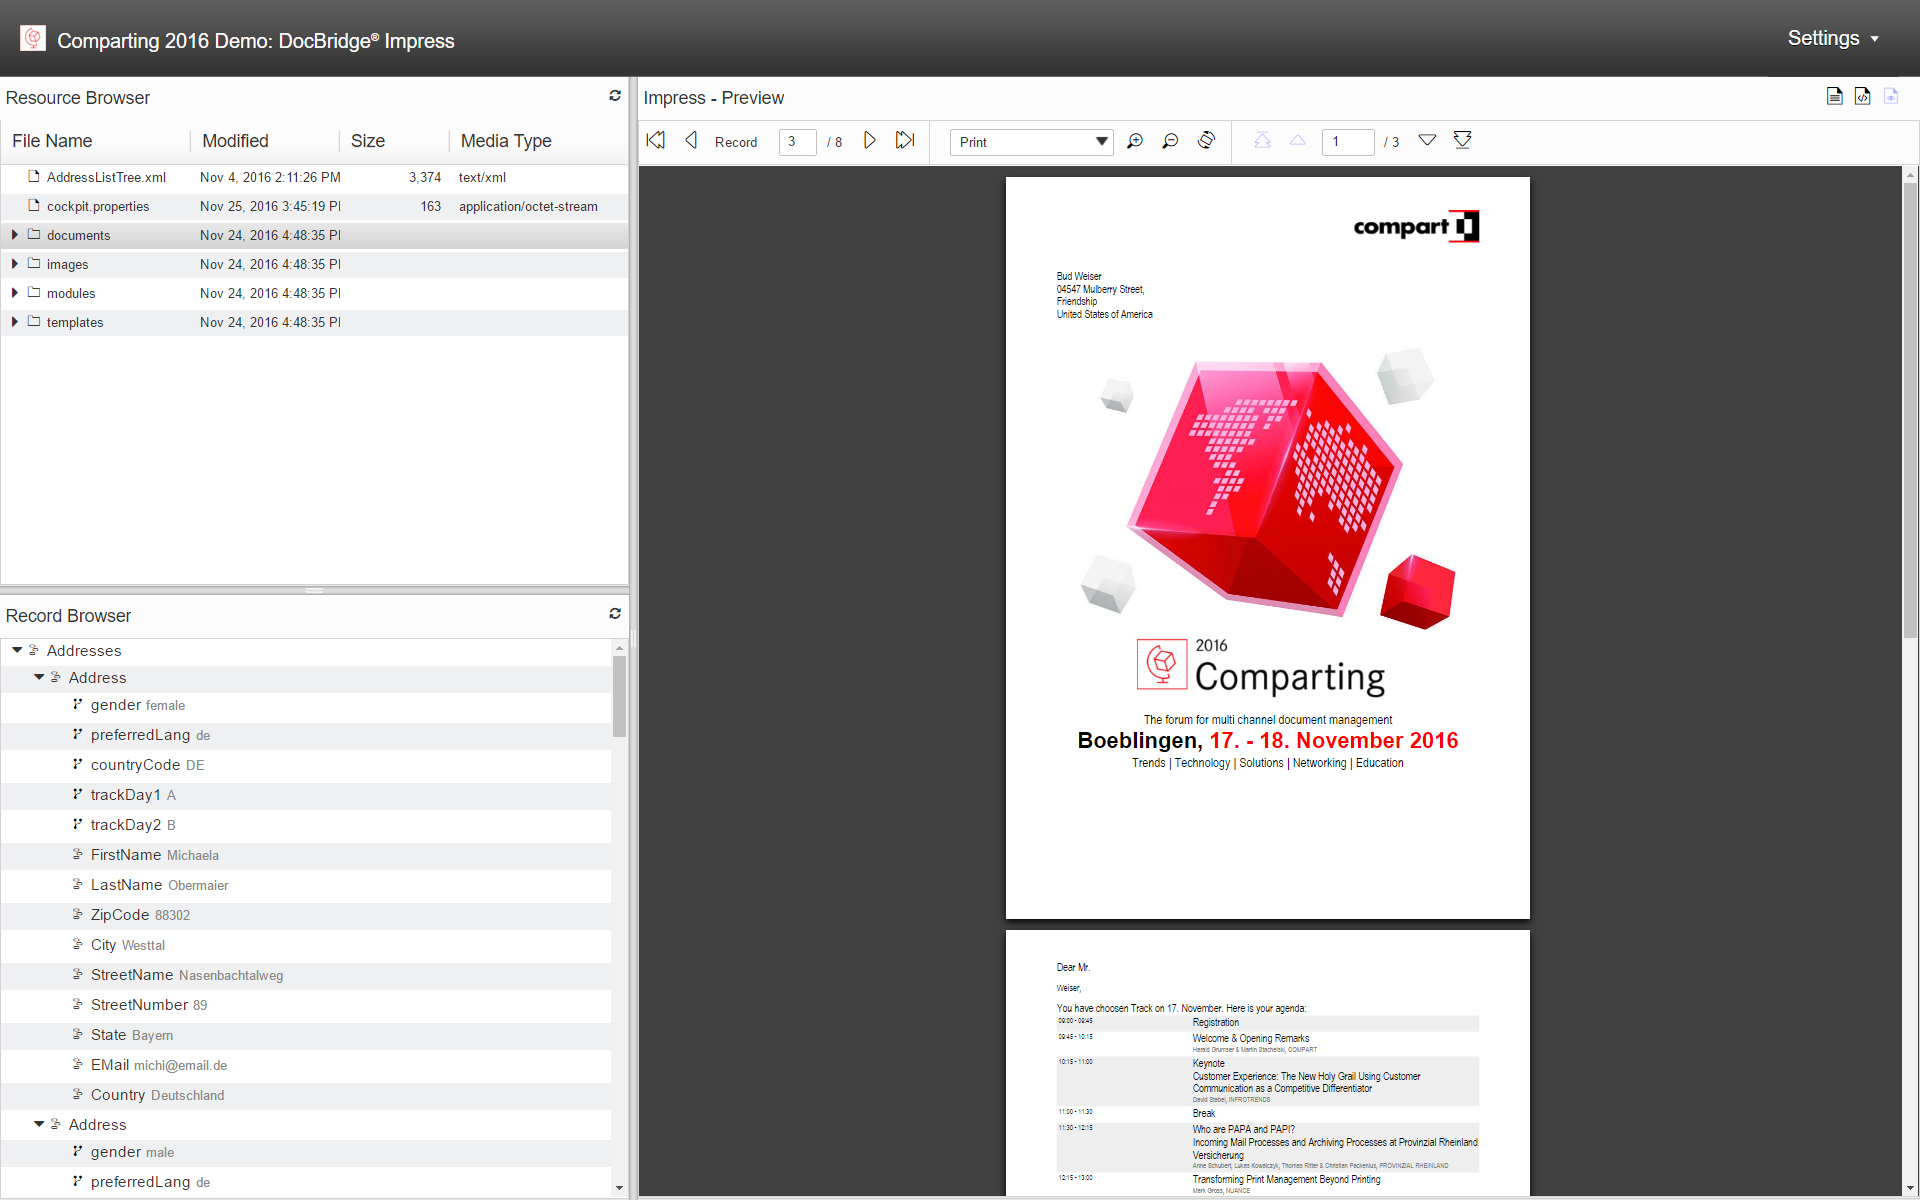This screenshot has height=1200, width=1920.
Task: Select the cockpit.properties file
Action: click(98, 206)
